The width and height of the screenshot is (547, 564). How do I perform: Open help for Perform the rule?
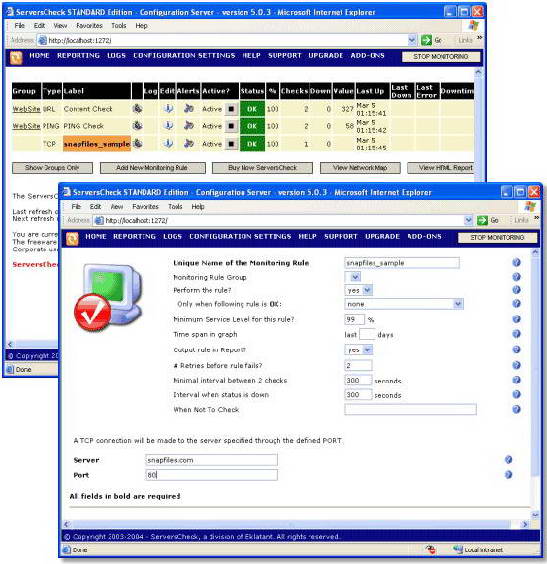click(516, 290)
